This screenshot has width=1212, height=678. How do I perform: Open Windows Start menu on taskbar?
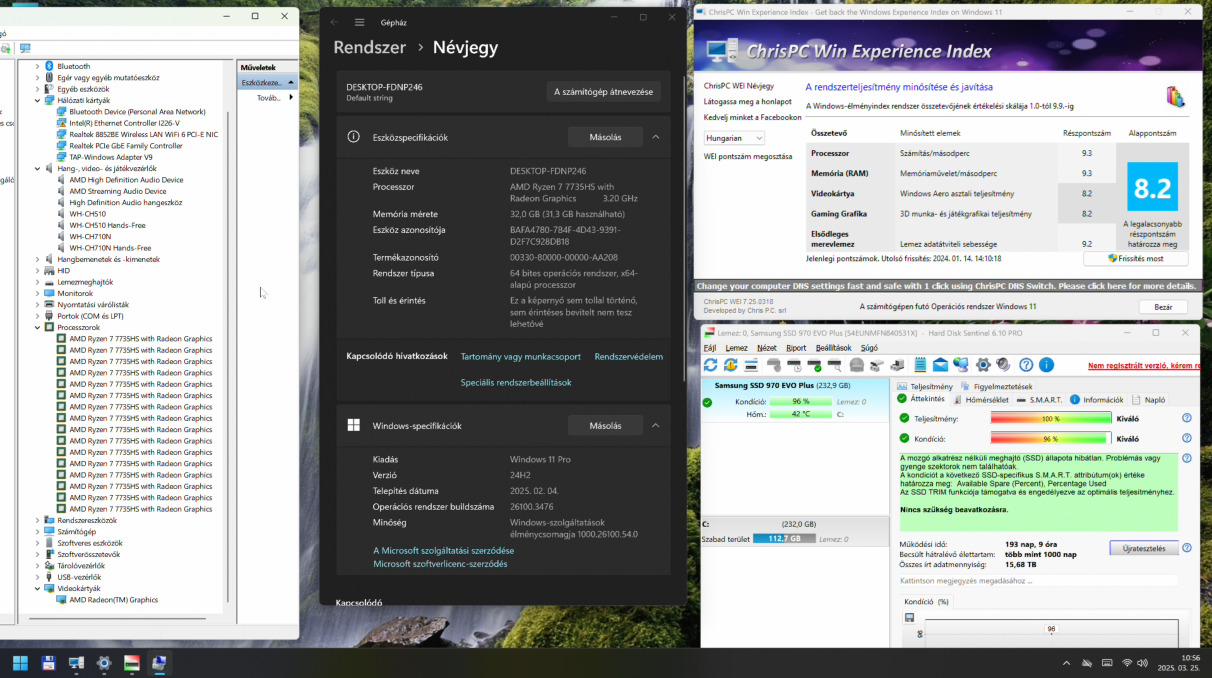[20, 662]
